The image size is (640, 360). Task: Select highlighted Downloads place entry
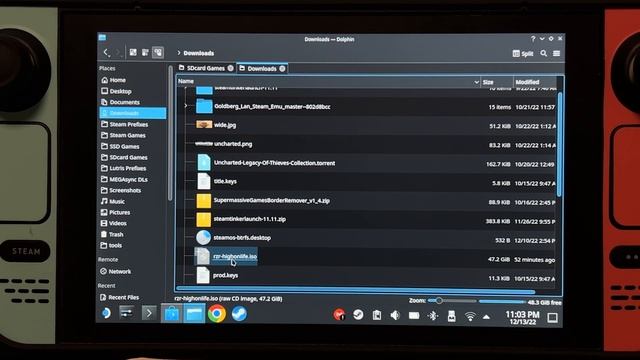coord(133,113)
